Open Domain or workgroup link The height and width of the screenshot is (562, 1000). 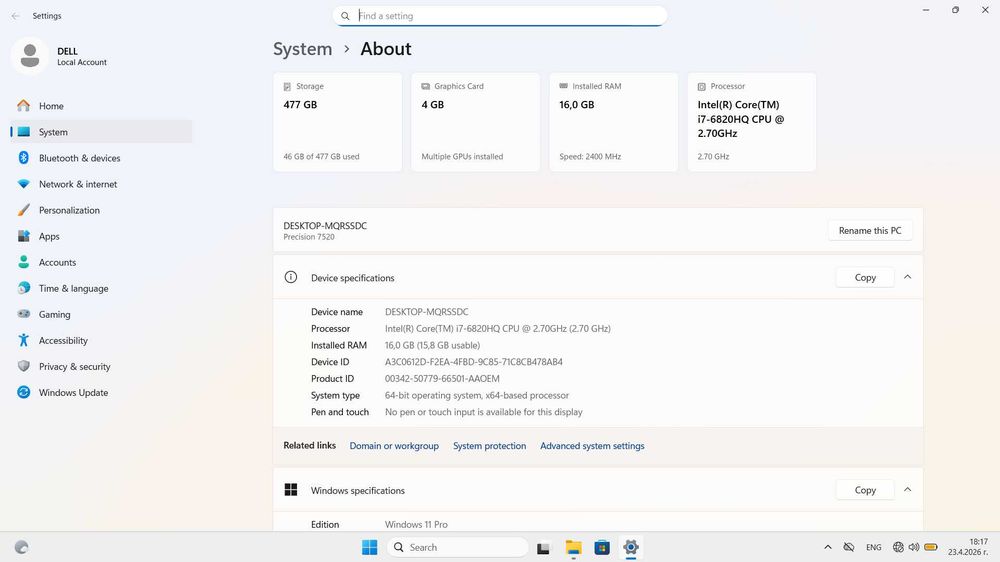point(394,446)
